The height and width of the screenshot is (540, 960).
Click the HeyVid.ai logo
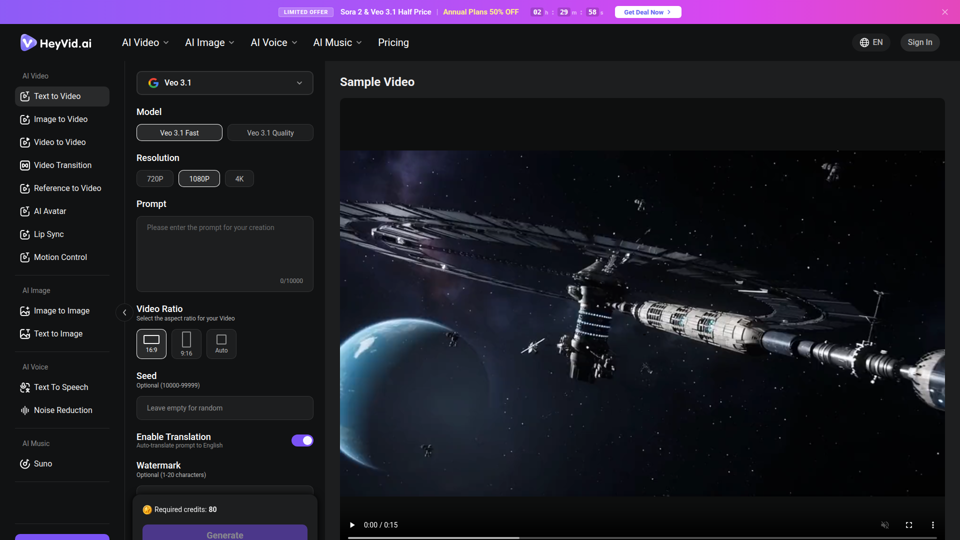click(x=56, y=43)
